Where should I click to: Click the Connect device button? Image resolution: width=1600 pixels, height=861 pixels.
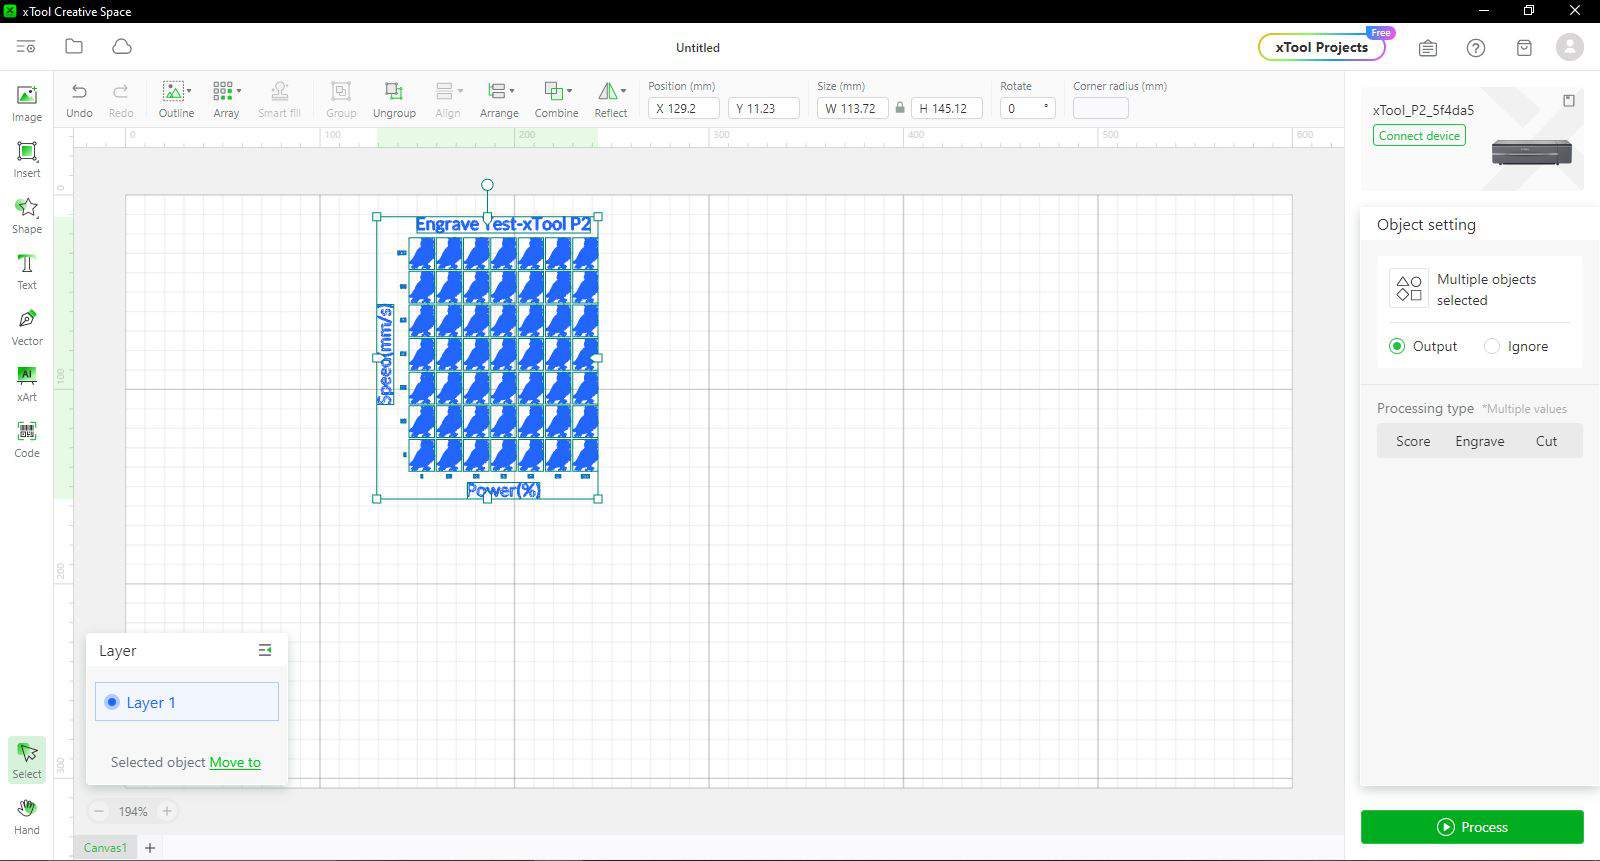[1419, 136]
